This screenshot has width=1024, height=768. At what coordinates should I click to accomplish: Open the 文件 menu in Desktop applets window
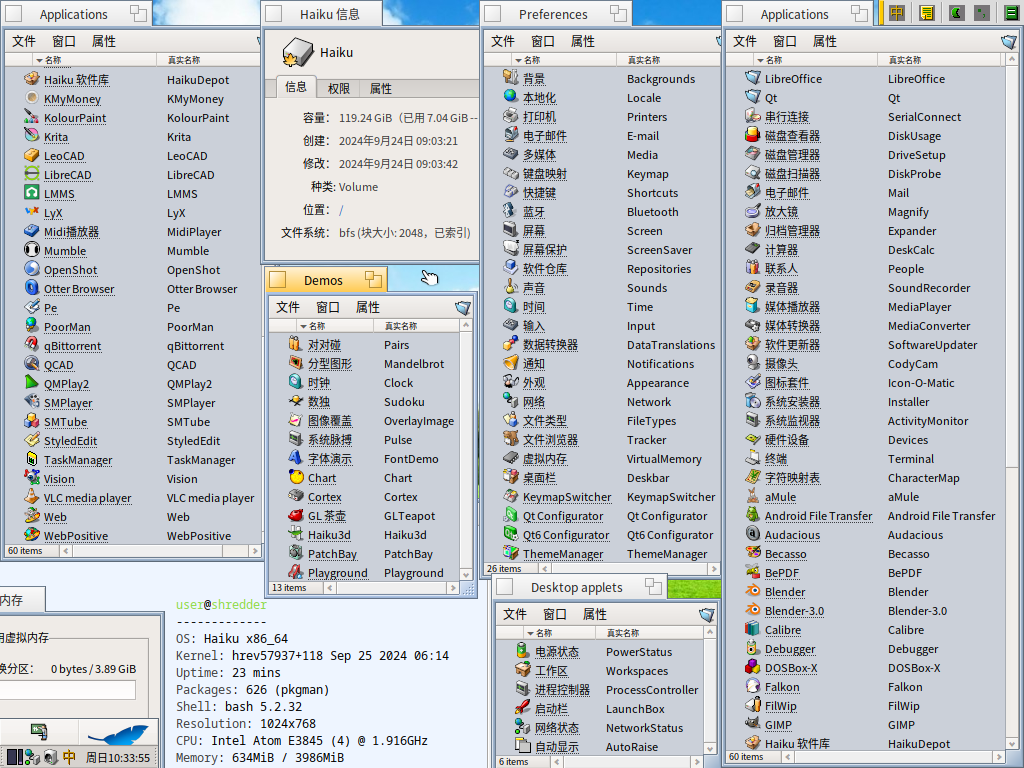click(515, 614)
